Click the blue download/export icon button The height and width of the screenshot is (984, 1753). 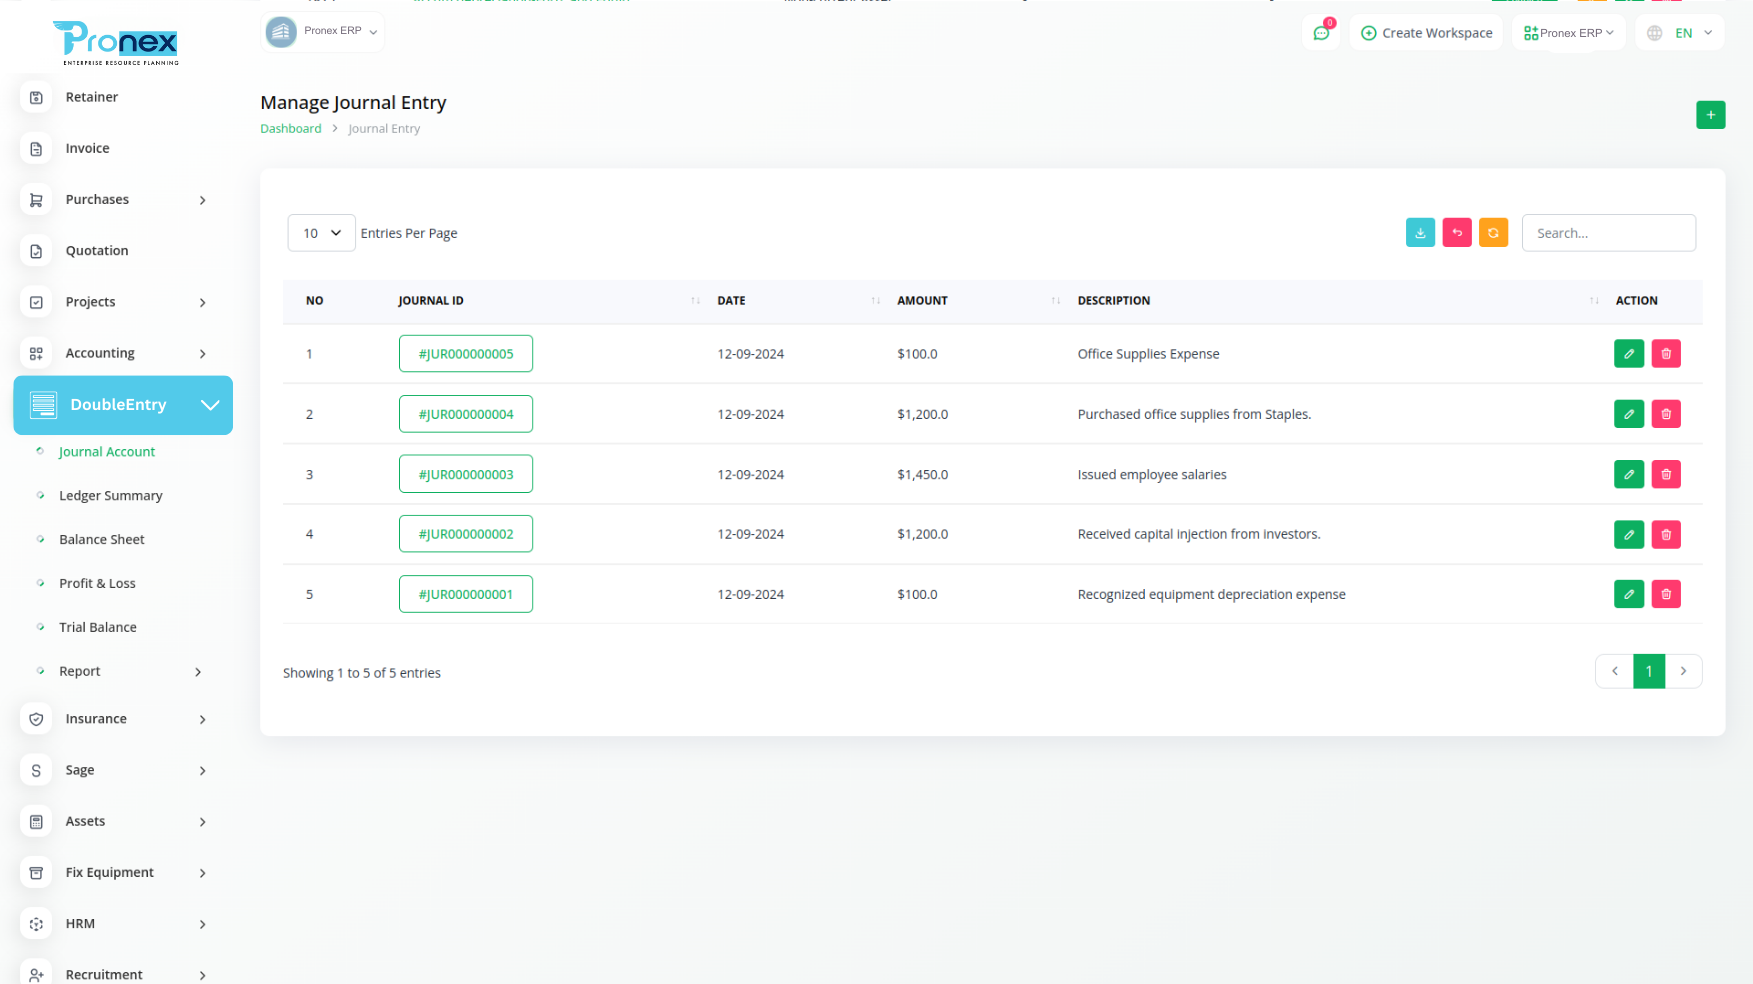[x=1420, y=233]
